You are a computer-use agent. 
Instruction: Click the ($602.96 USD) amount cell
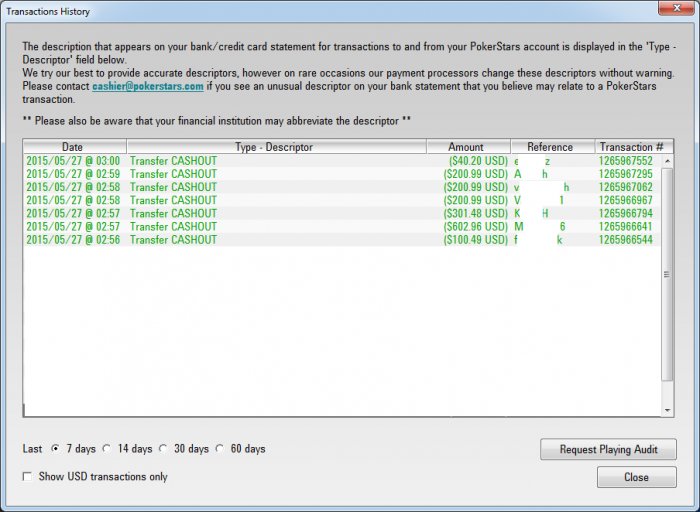(476, 227)
